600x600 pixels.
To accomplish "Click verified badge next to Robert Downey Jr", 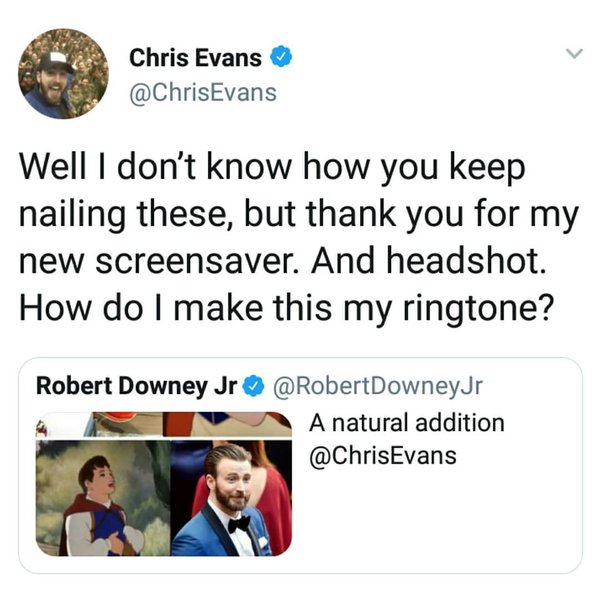I will pos(254,386).
